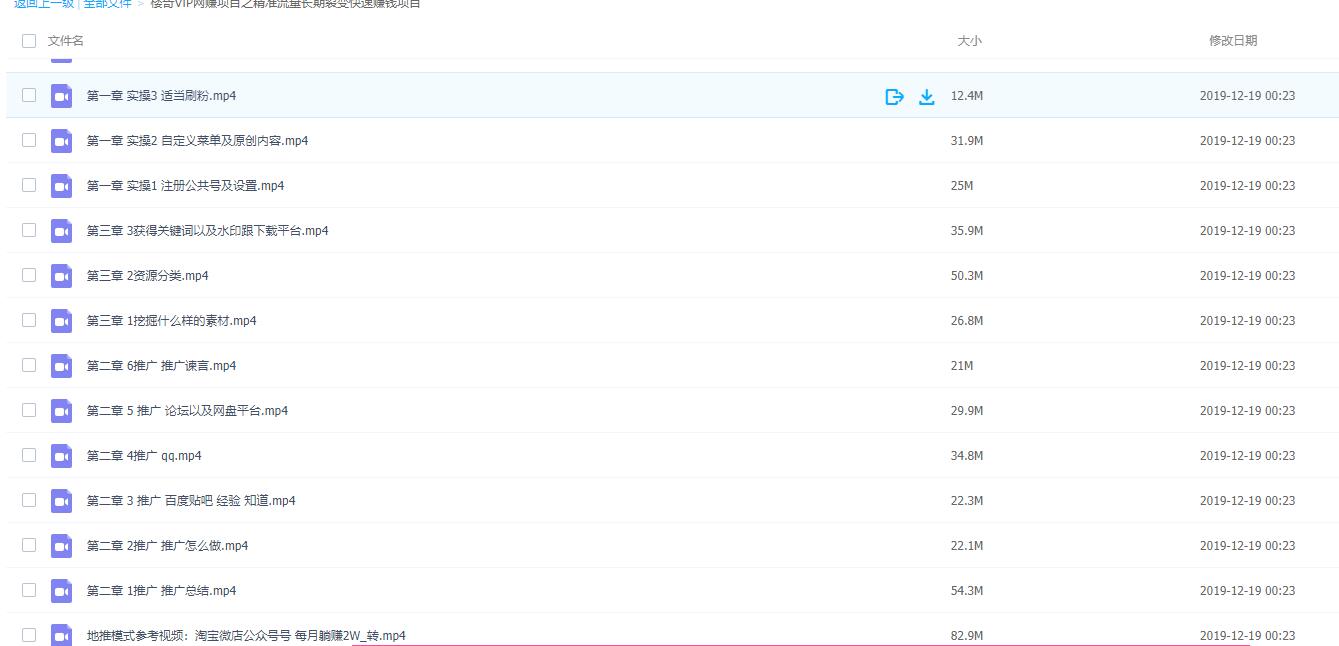This screenshot has width=1339, height=646.
Task: Go back via 返回上一级 breadcrumb
Action: (x=44, y=4)
